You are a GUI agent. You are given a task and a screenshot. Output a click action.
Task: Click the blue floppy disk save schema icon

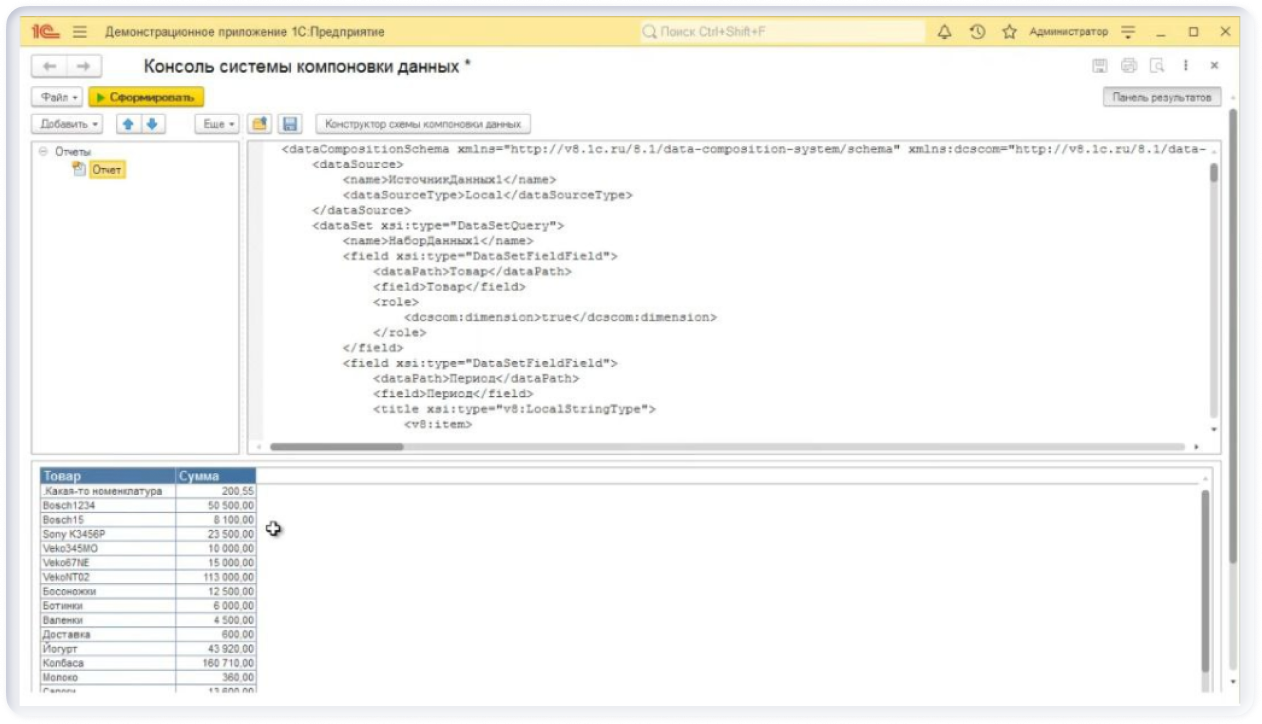pyautogui.click(x=289, y=124)
